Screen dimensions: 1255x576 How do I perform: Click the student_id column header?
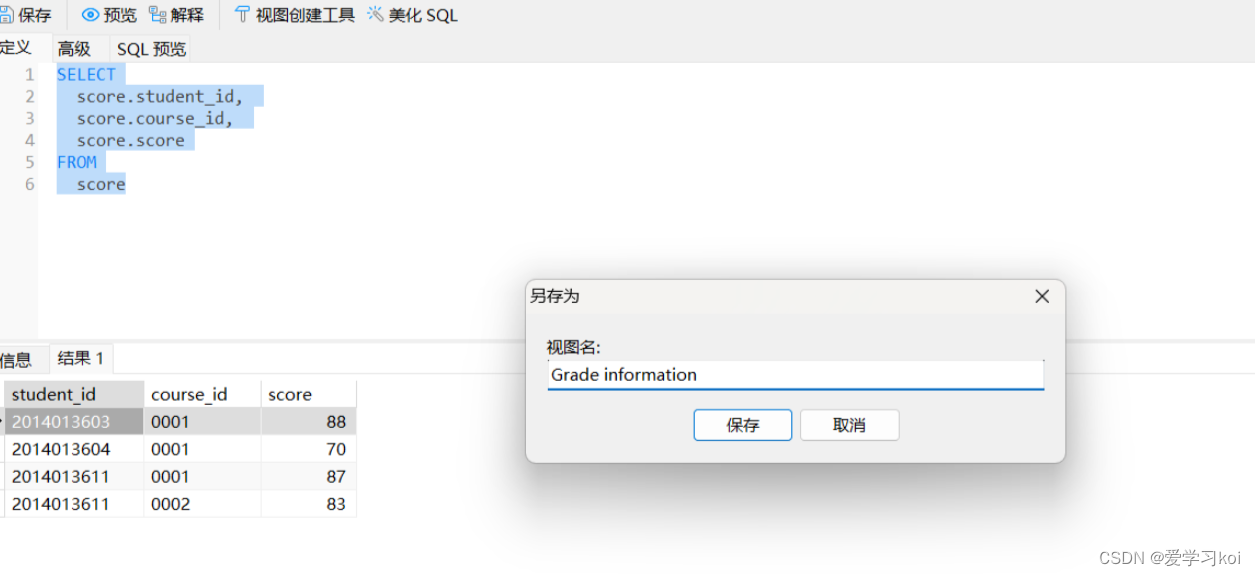click(x=74, y=394)
